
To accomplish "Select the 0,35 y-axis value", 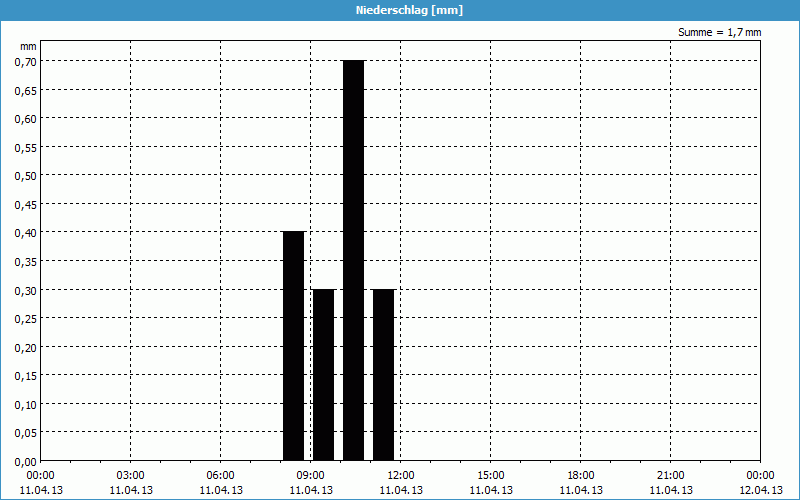I will click(x=26, y=262).
